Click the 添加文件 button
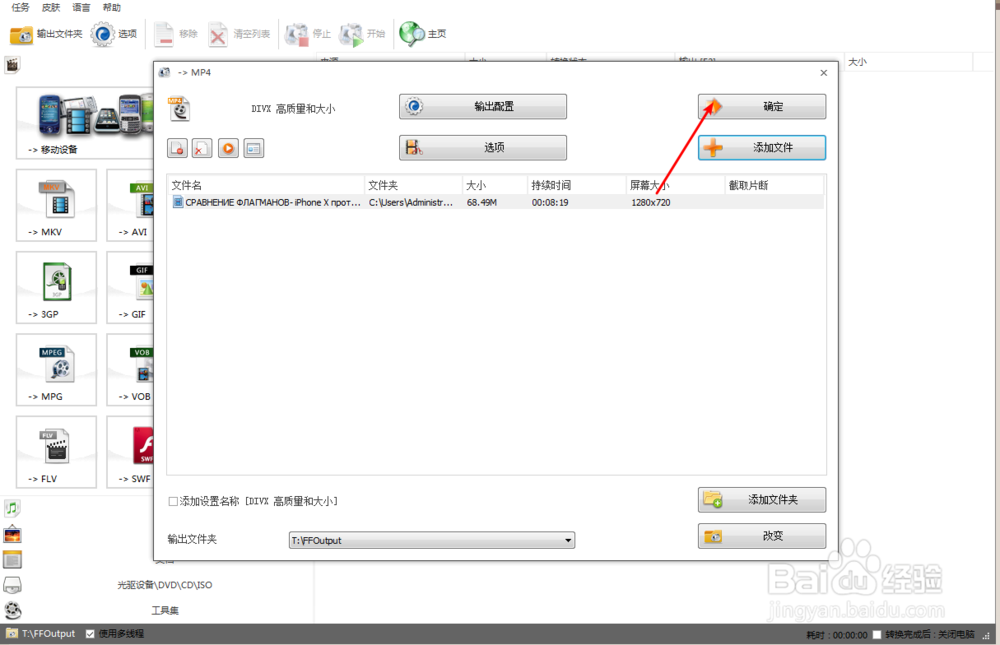This screenshot has width=1000, height=645. click(761, 147)
